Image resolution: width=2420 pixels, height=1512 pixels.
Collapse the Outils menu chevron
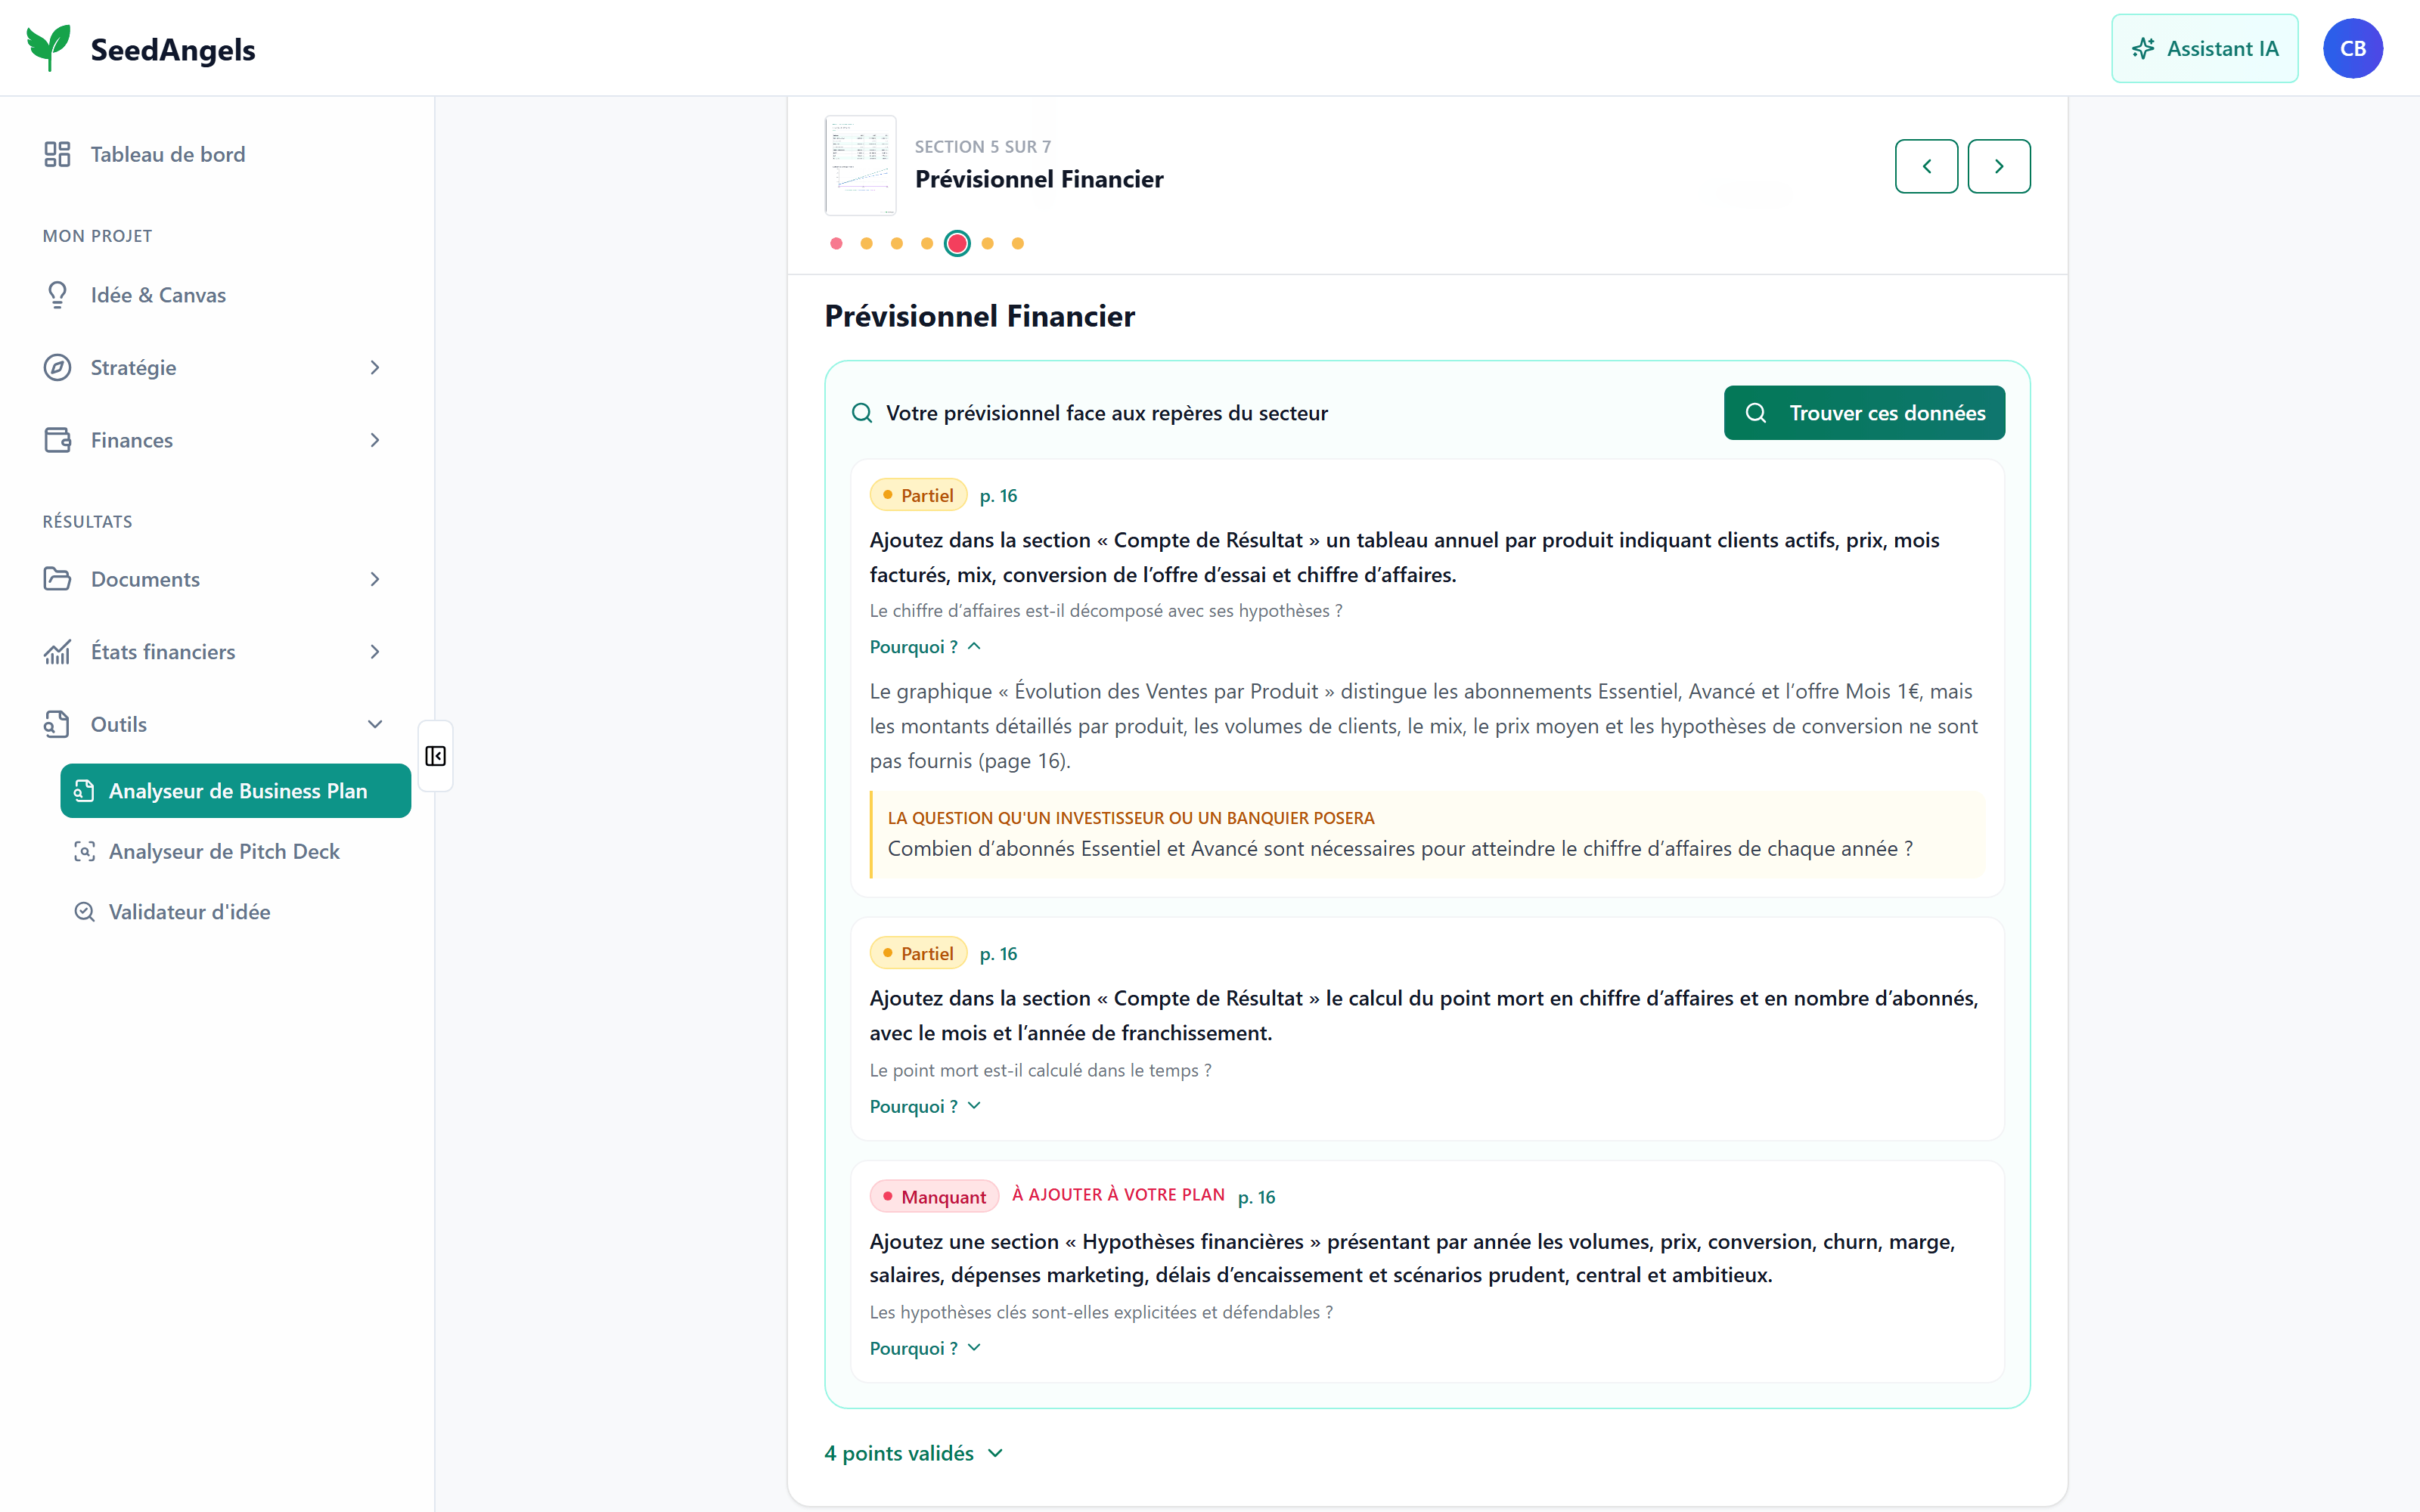375,724
